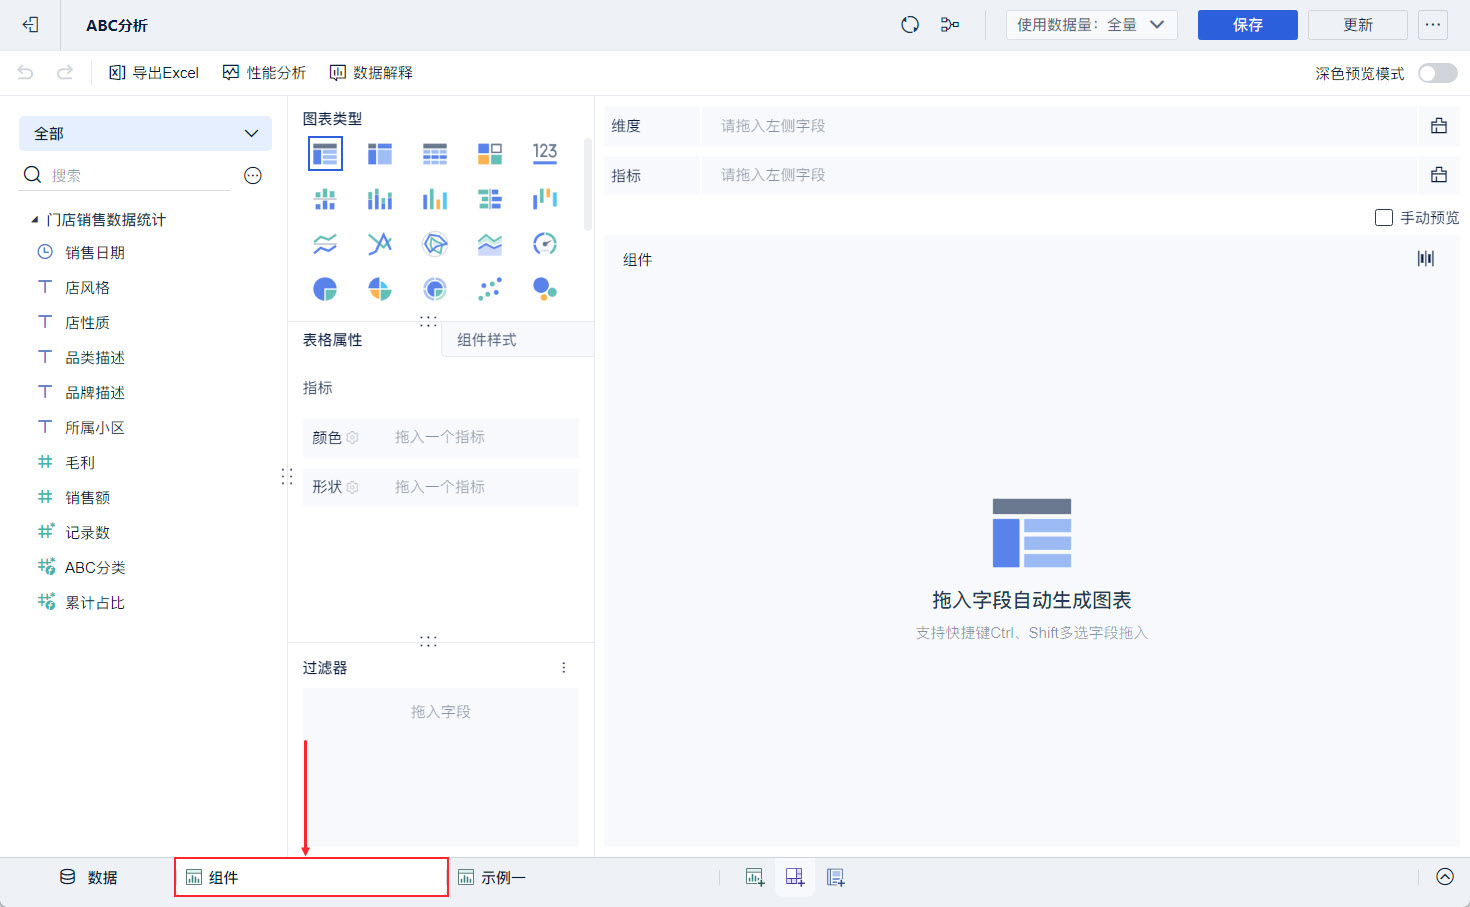Select the scatter chart type
This screenshot has width=1470, height=907.
pyautogui.click(x=490, y=289)
